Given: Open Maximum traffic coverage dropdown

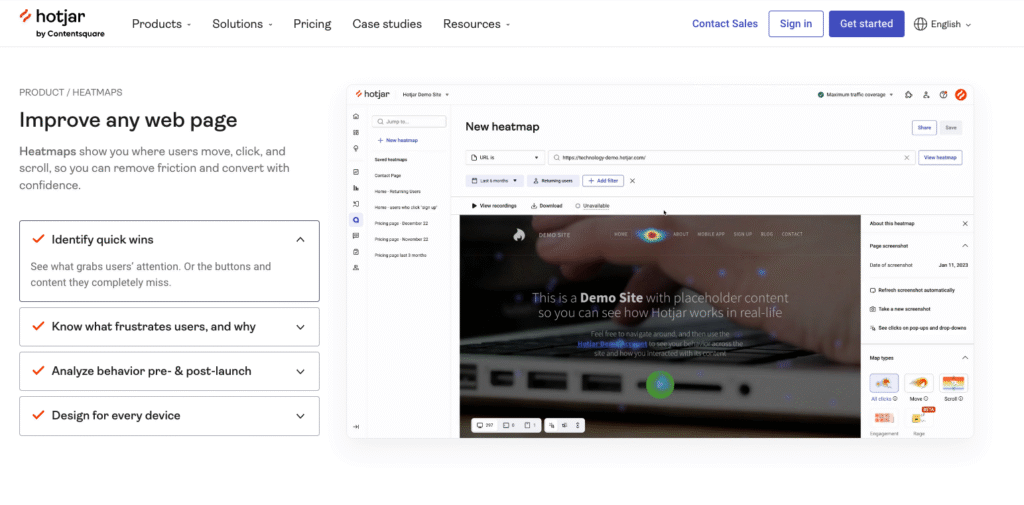Looking at the screenshot, I should click(856, 95).
